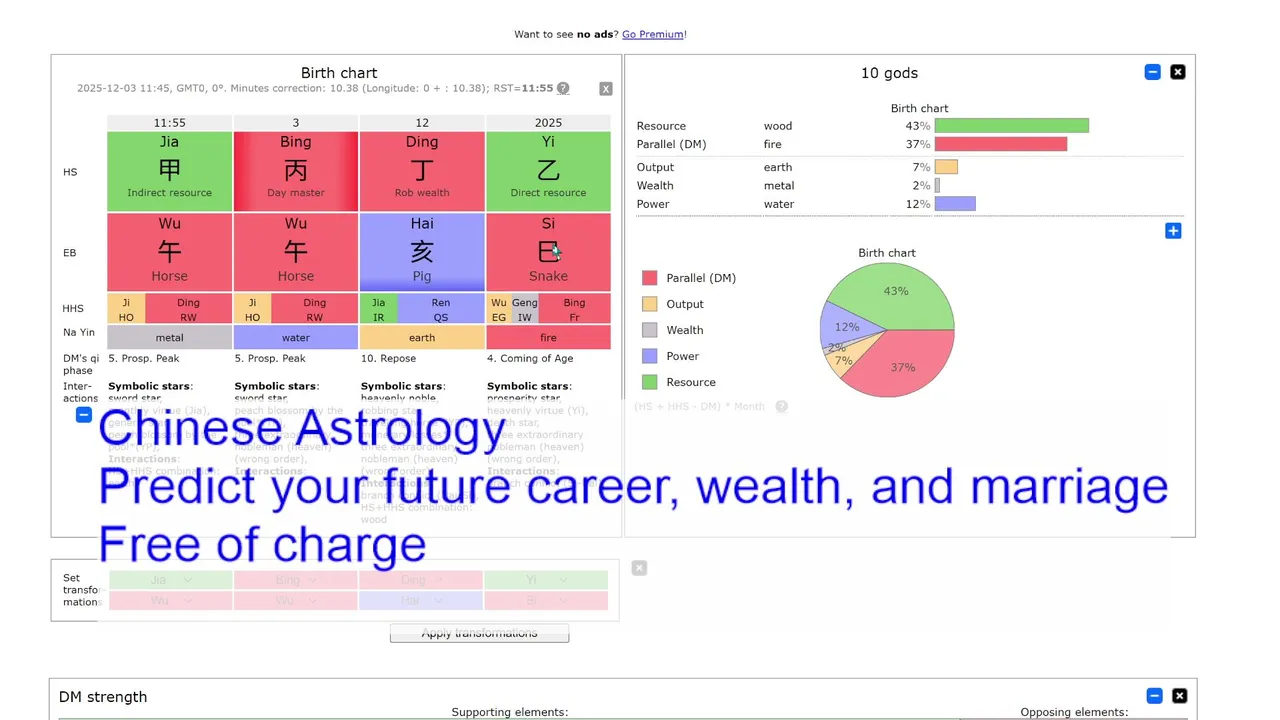Open the Hai branch transformation dropdown
1280x720 pixels.
pyautogui.click(x=421, y=601)
